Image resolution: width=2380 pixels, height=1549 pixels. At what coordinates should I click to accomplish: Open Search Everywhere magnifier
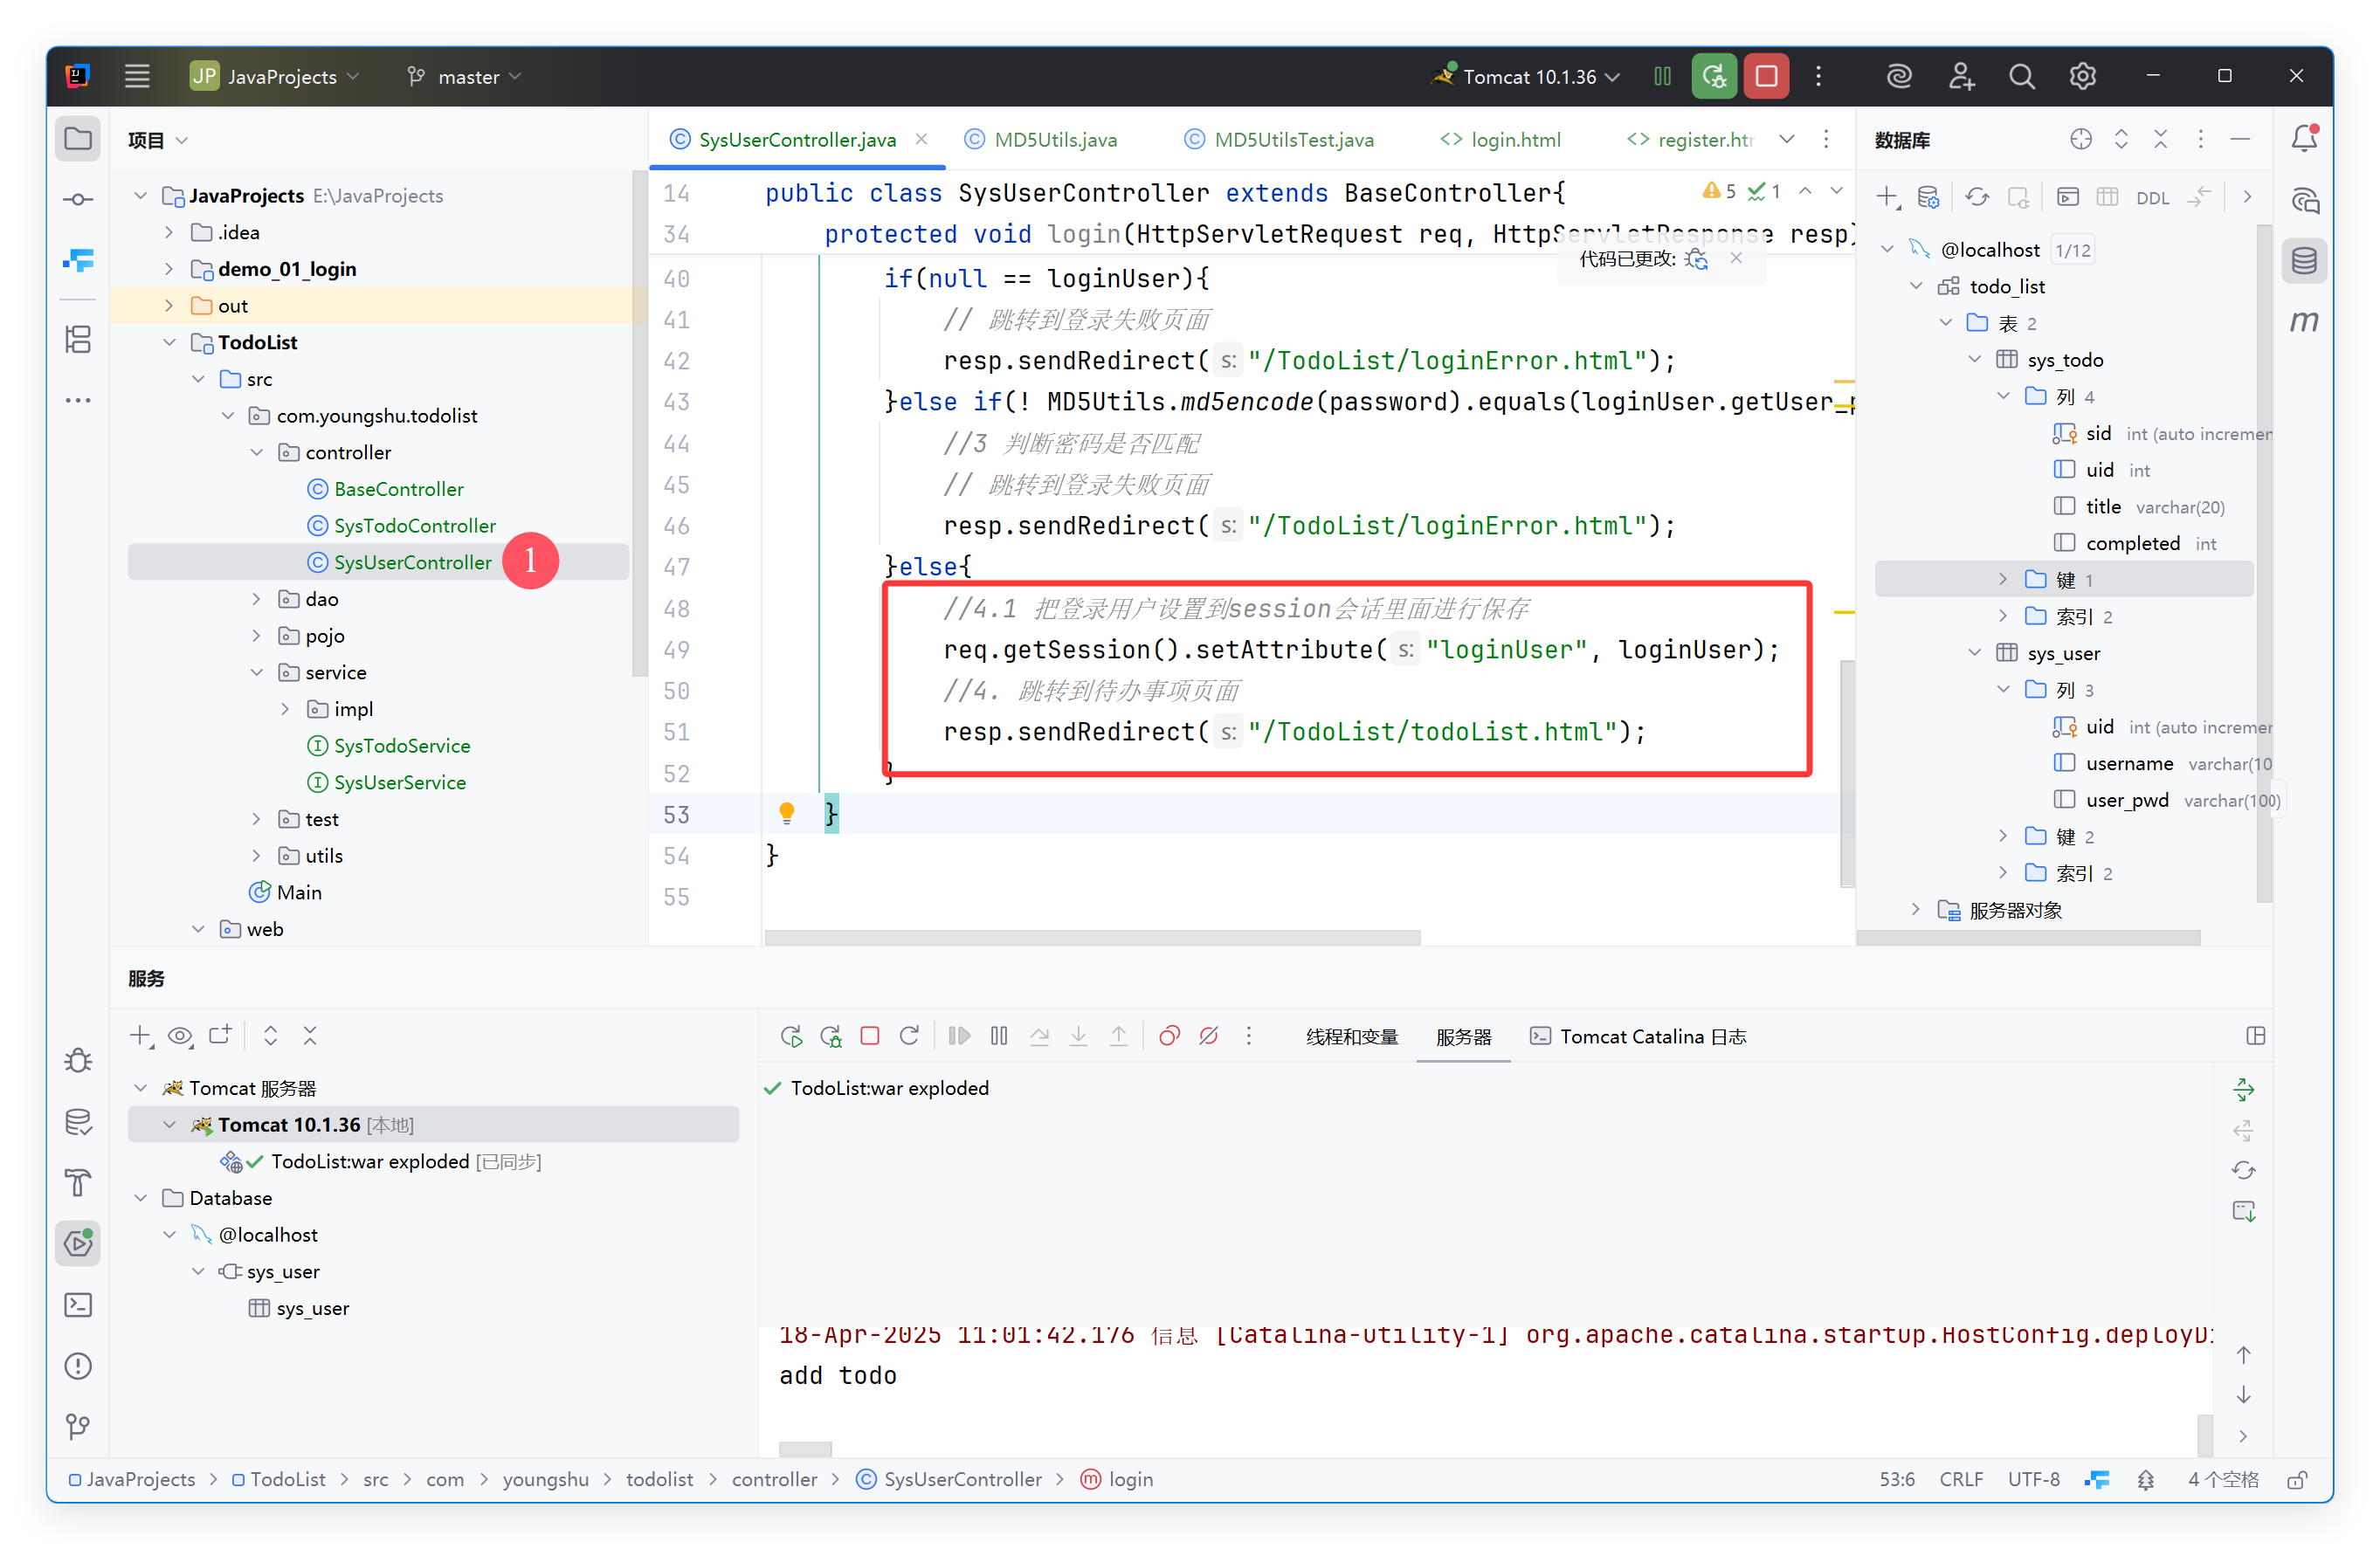(2021, 76)
